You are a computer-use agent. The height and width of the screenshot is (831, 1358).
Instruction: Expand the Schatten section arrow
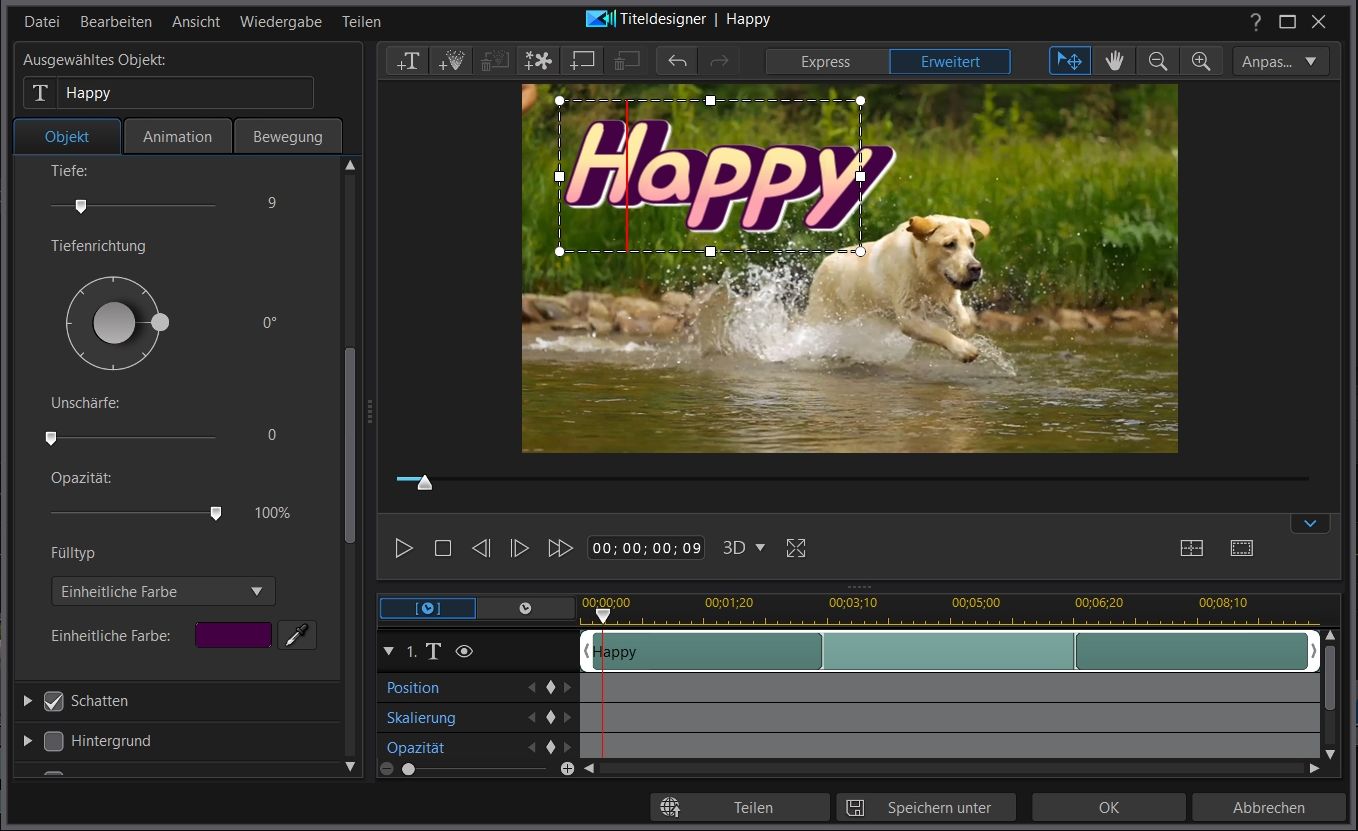(x=28, y=701)
